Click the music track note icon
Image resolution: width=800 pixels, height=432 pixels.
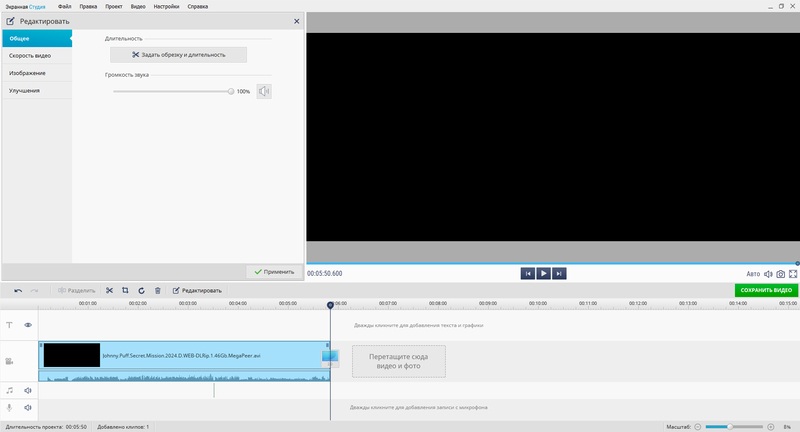coord(9,390)
